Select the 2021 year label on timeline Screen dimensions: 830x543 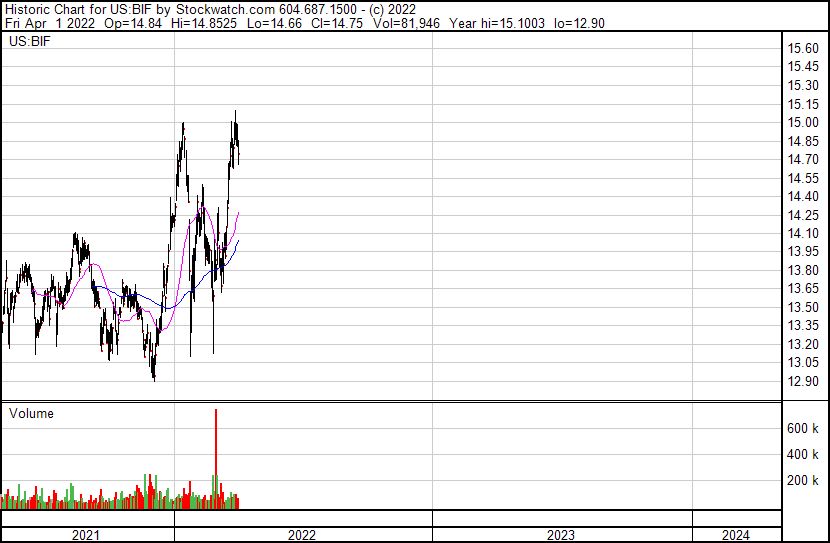tap(87, 535)
